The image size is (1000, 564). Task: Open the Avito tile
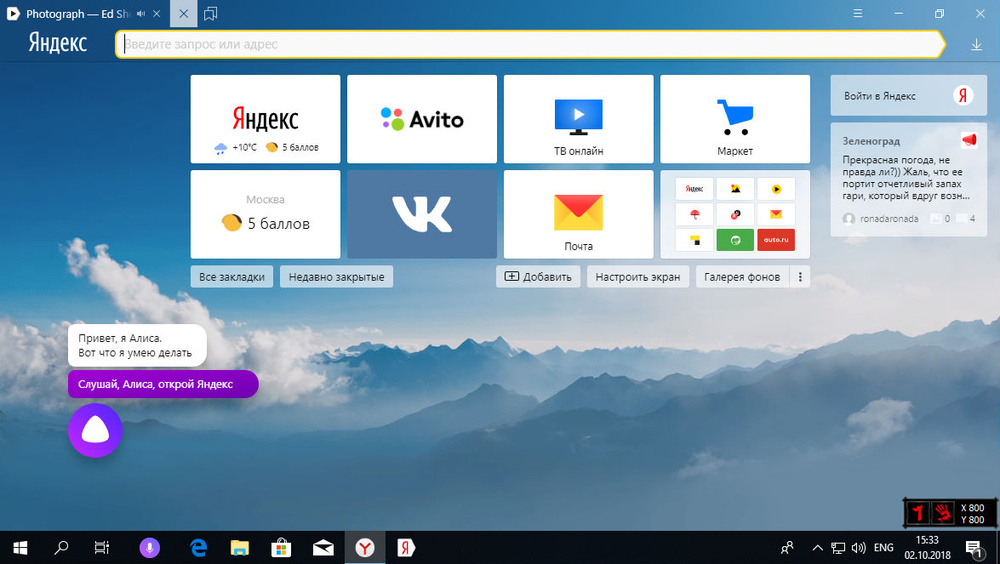(x=422, y=119)
